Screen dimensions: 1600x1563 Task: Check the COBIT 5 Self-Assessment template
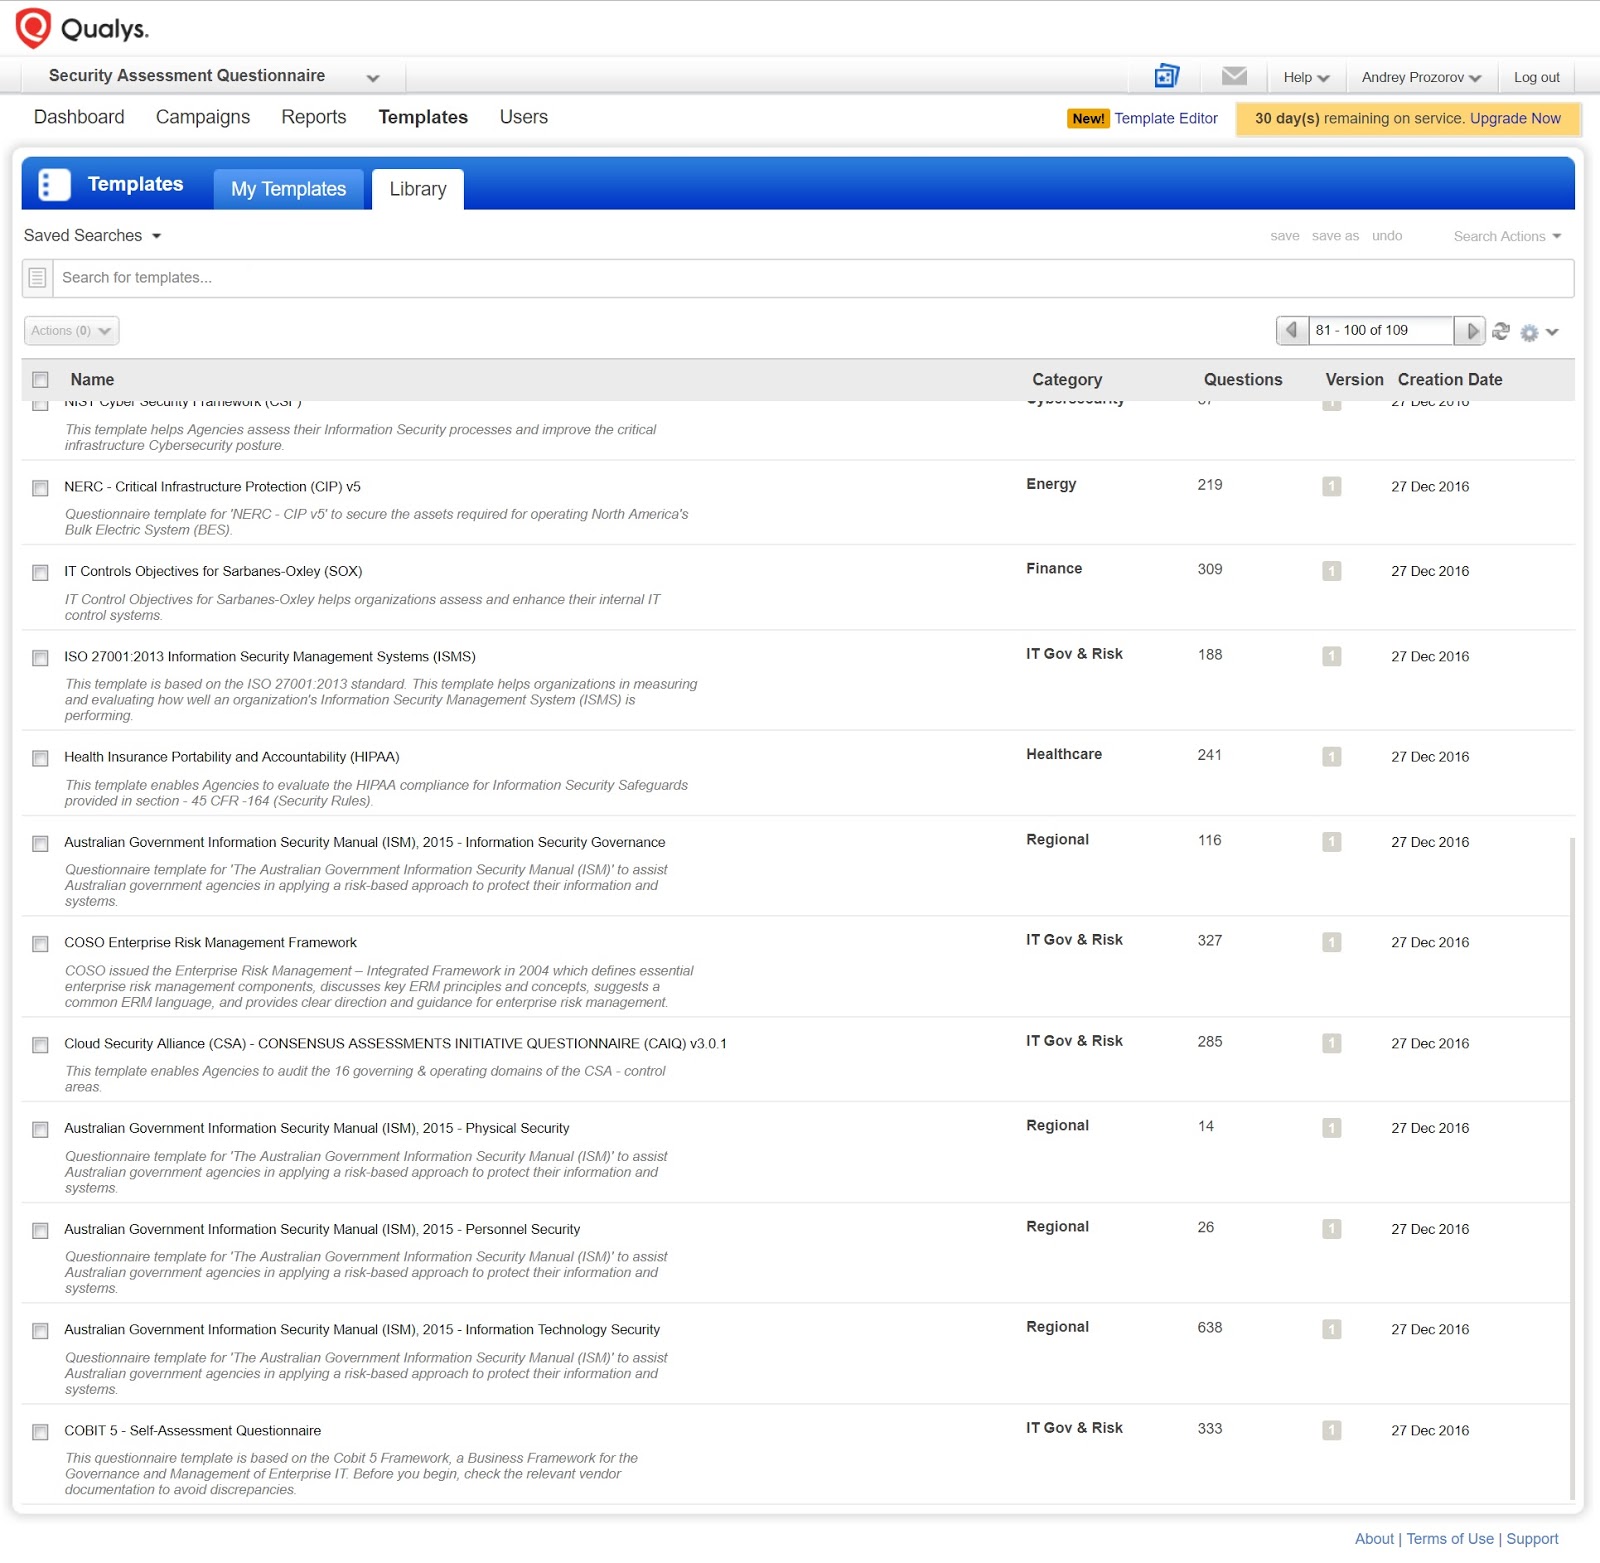click(40, 1432)
